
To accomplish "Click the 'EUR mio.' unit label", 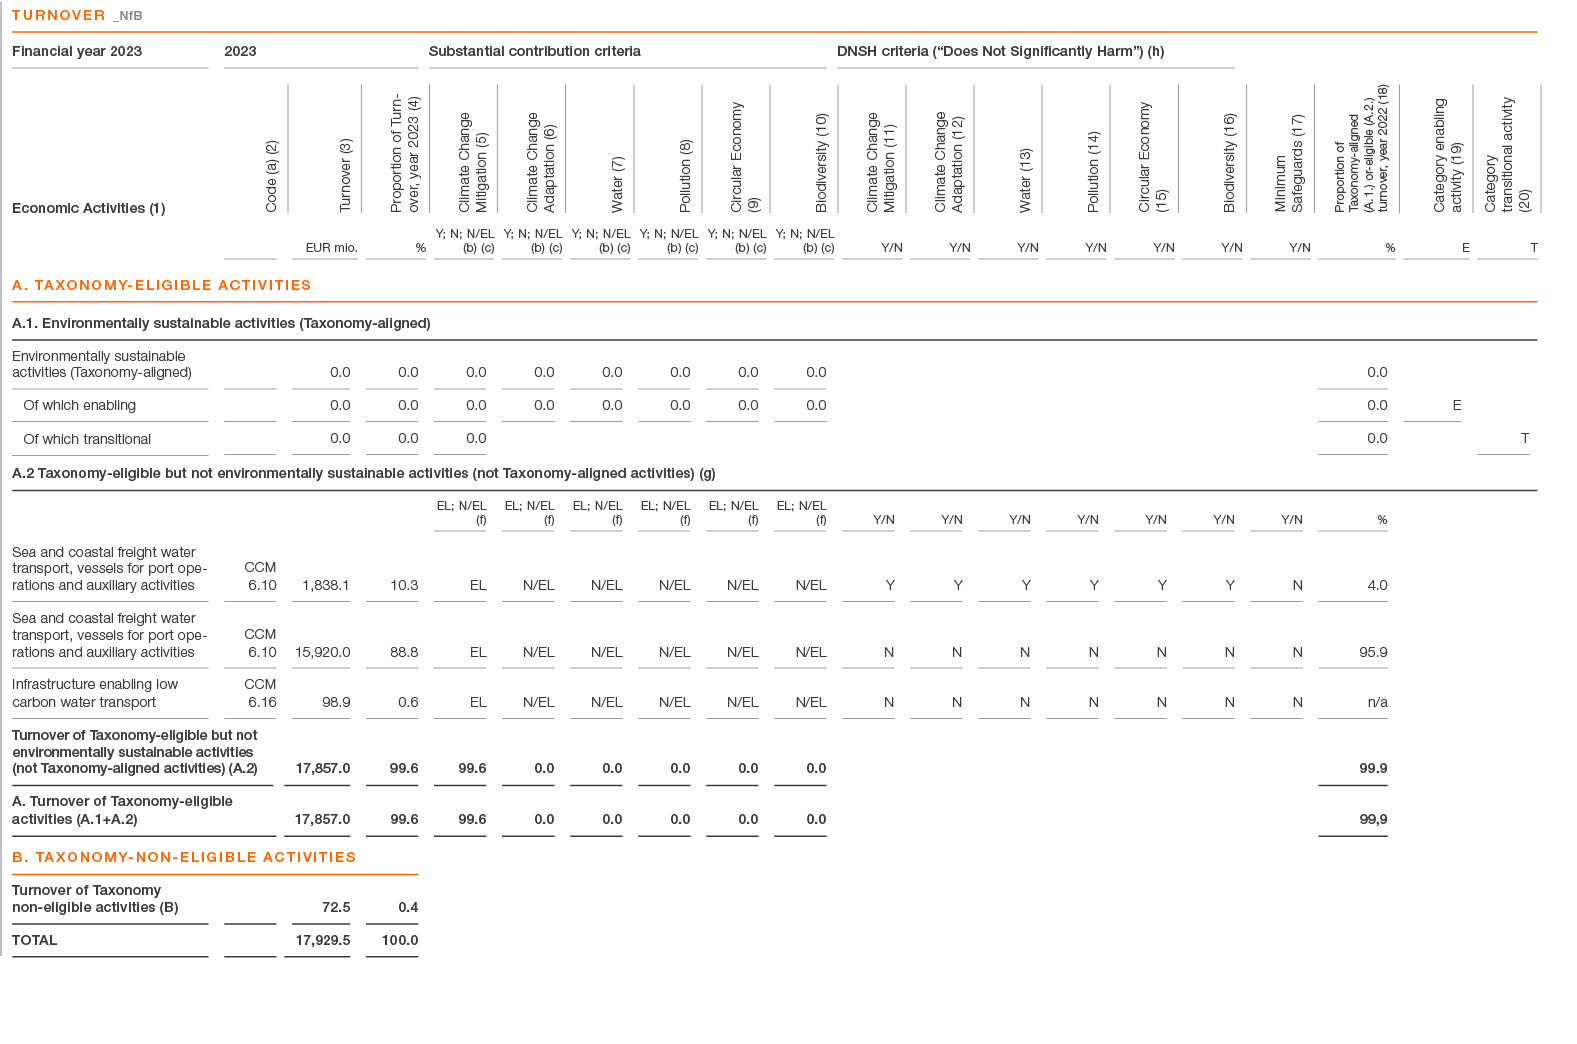I will (331, 247).
